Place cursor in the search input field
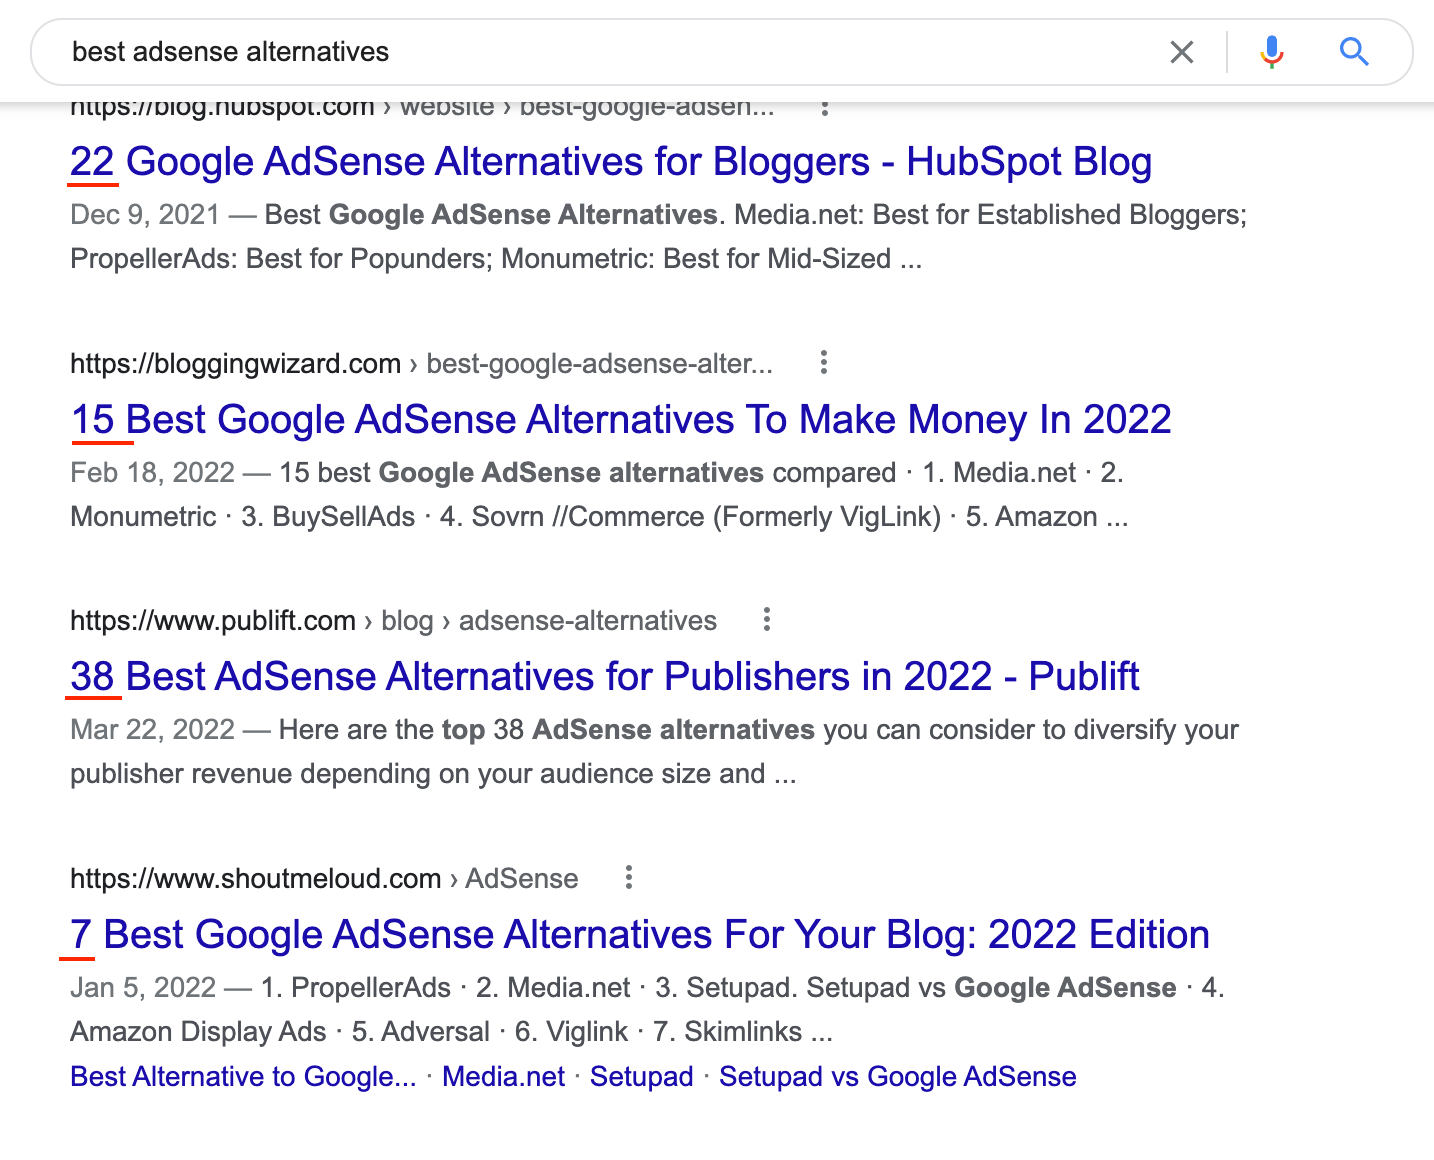This screenshot has width=1434, height=1160. coord(600,52)
